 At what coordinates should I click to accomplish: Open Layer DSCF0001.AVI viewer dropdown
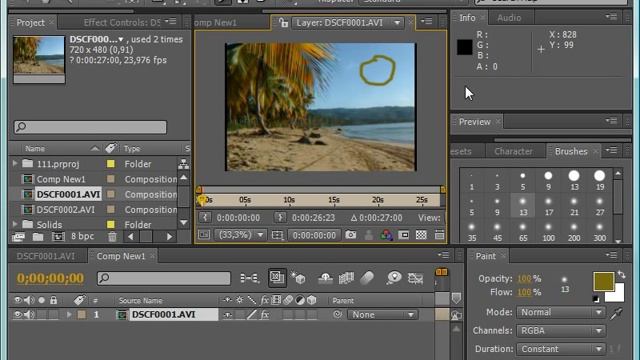(x=347, y=23)
